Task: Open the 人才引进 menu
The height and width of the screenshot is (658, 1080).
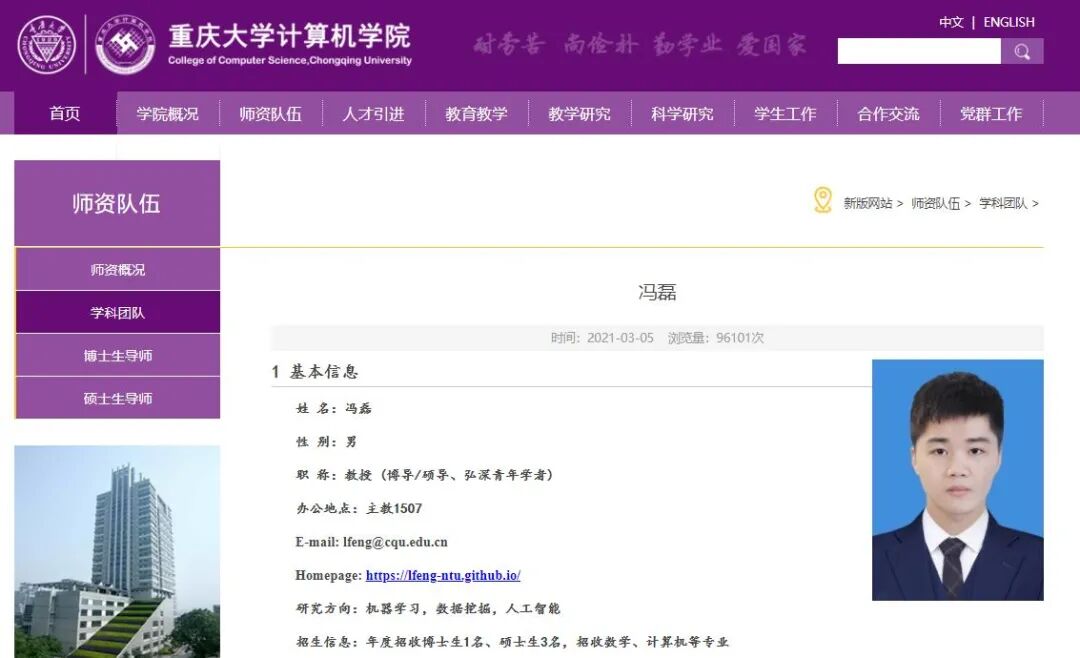Action: 373,114
